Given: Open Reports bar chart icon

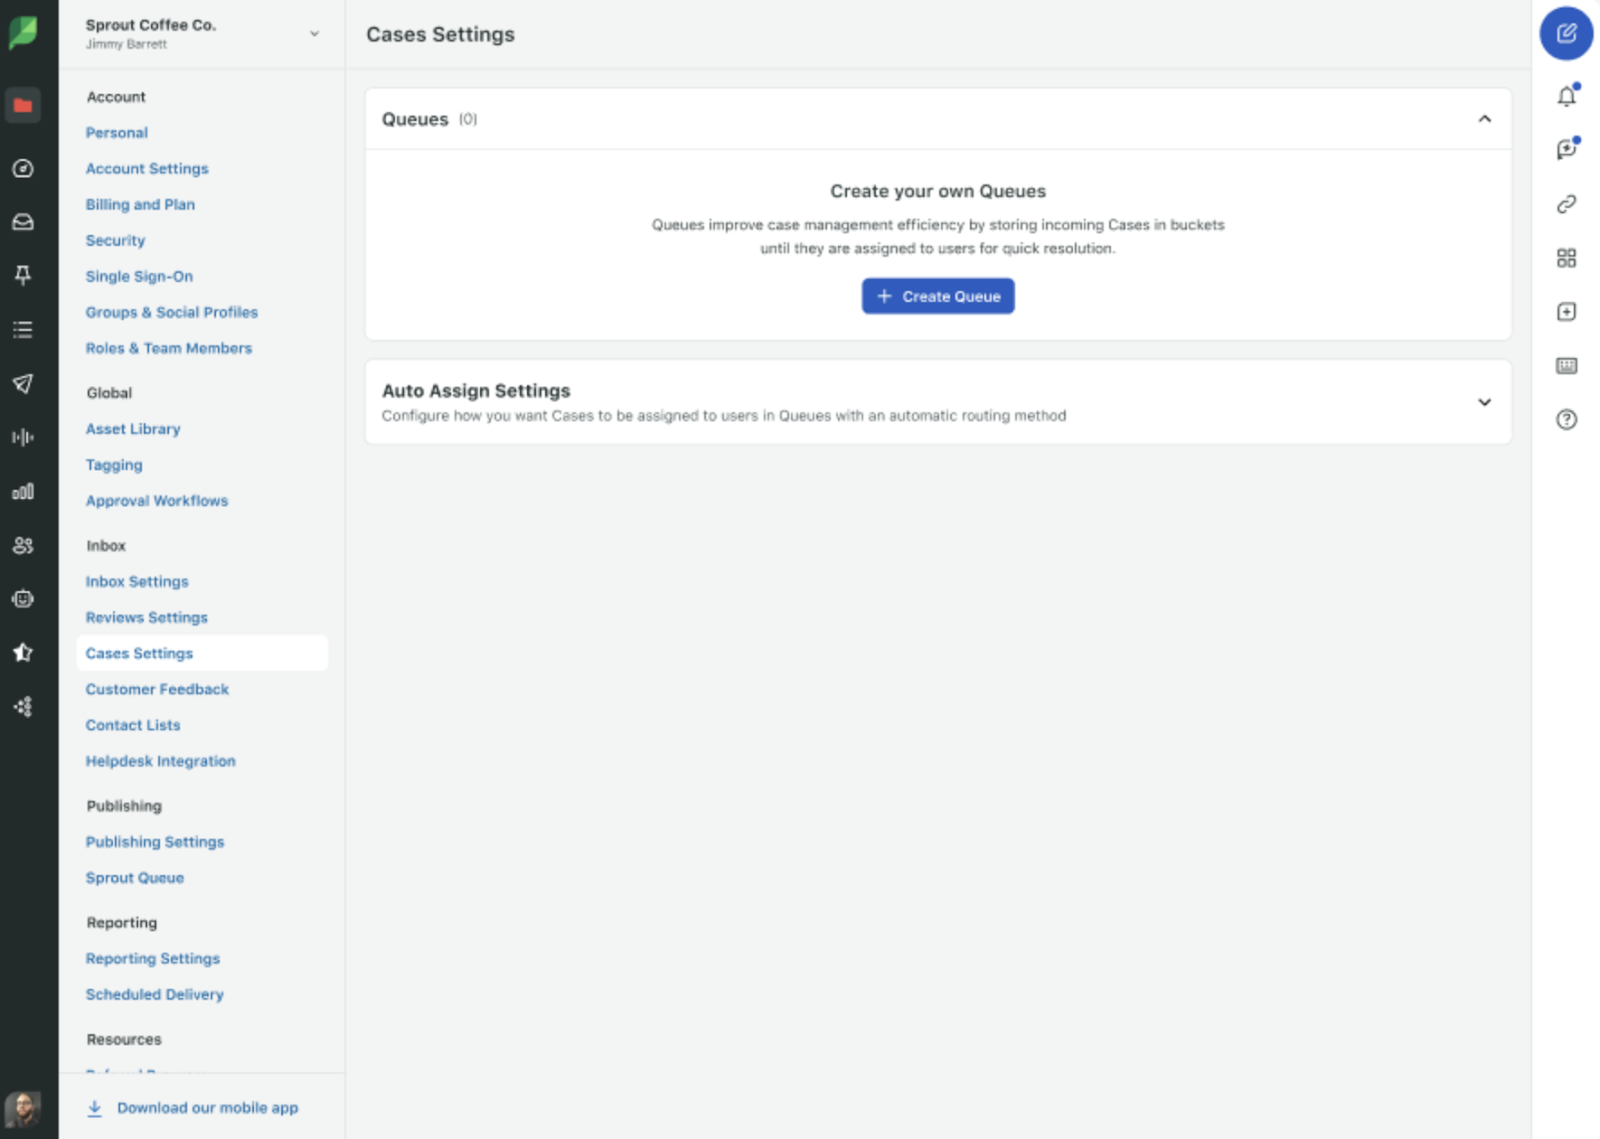Looking at the screenshot, I should 23,491.
